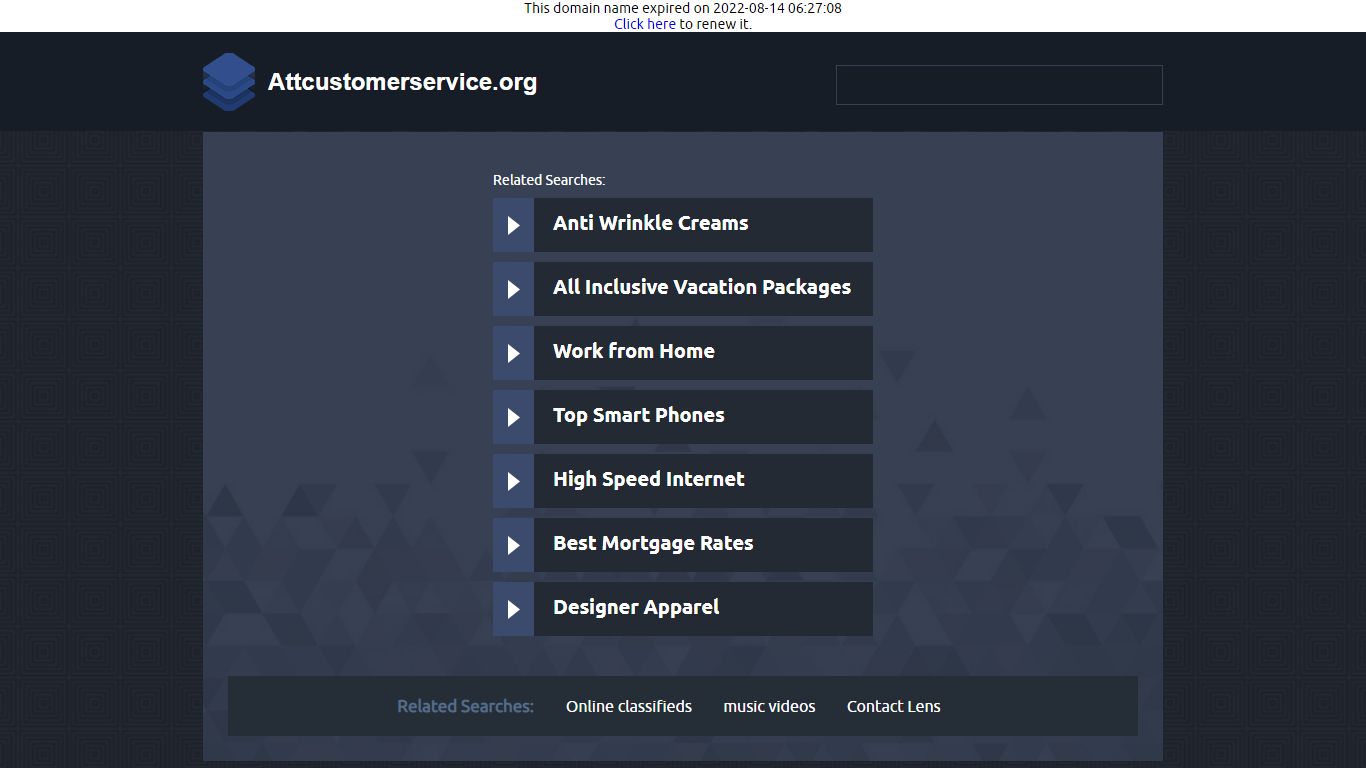This screenshot has width=1366, height=768.
Task: Open the Contact Lens related search
Action: 894,706
